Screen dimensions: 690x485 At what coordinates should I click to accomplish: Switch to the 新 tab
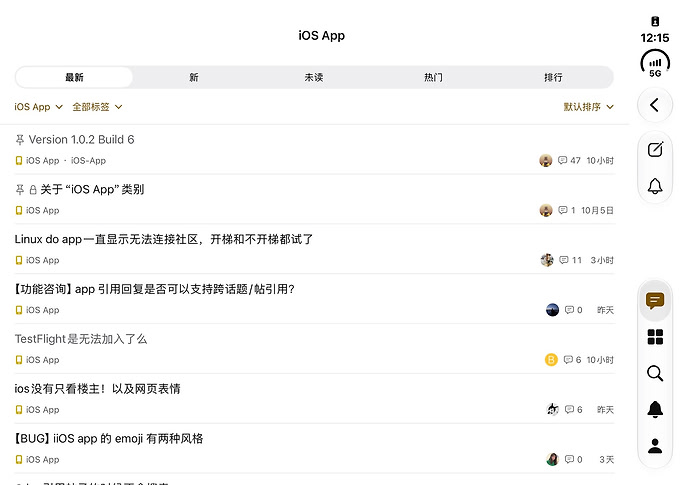[194, 77]
